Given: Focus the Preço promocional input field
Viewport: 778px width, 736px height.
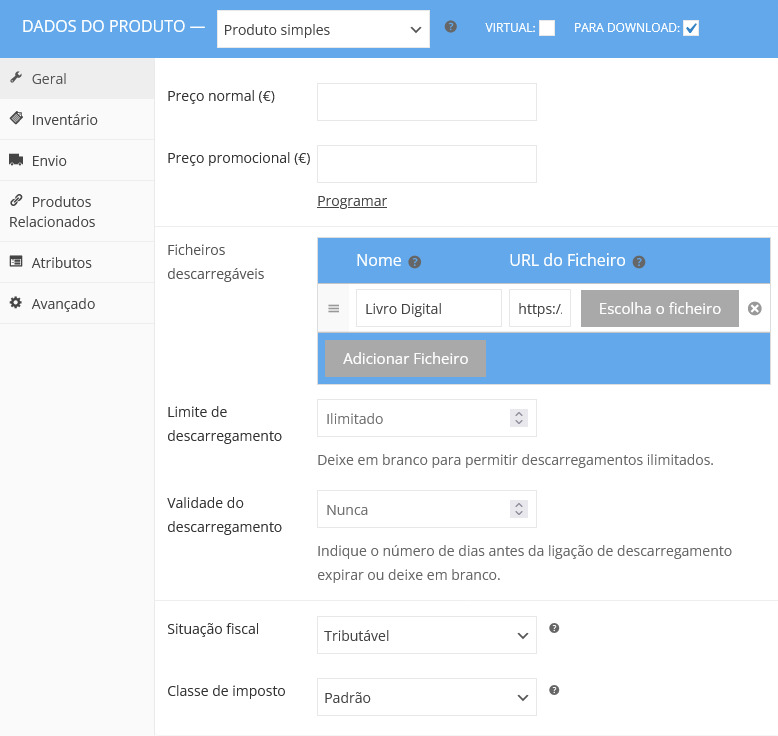Looking at the screenshot, I should [x=427, y=164].
